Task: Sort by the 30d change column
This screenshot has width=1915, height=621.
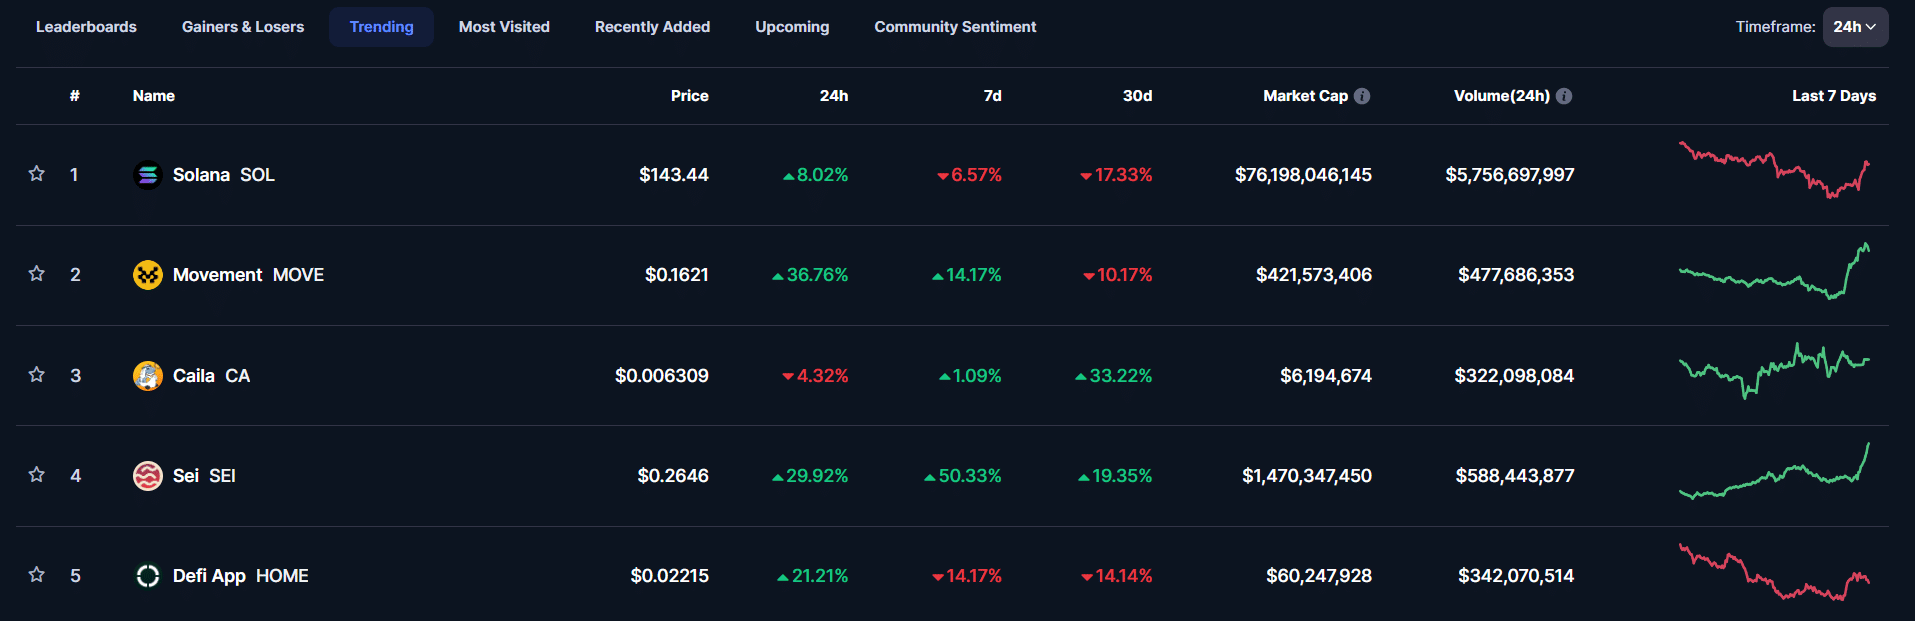Action: 1137,96
